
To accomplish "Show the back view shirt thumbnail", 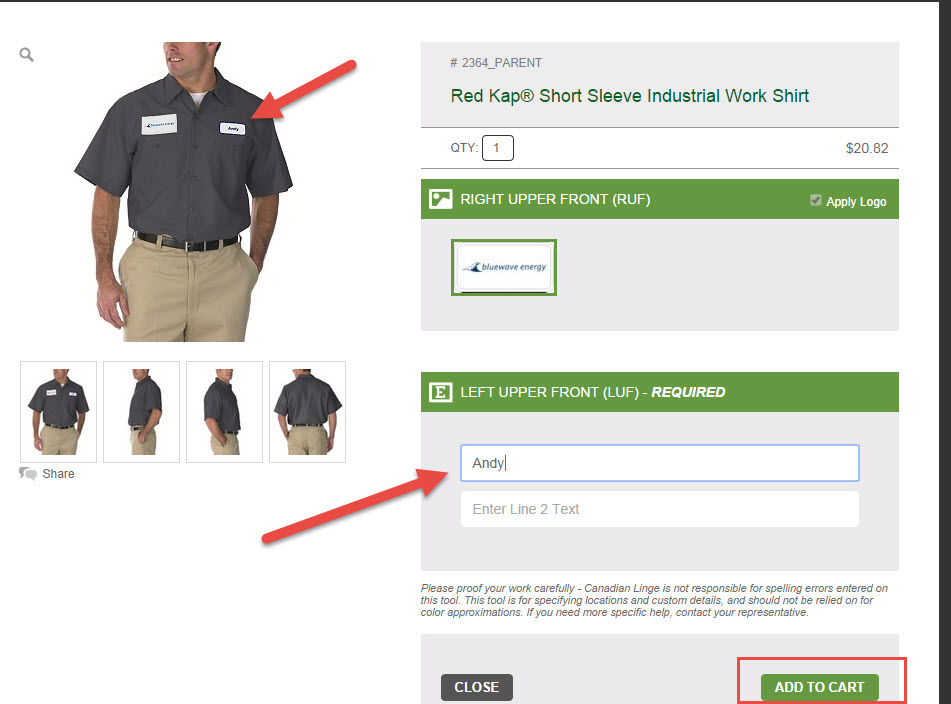I will (307, 412).
